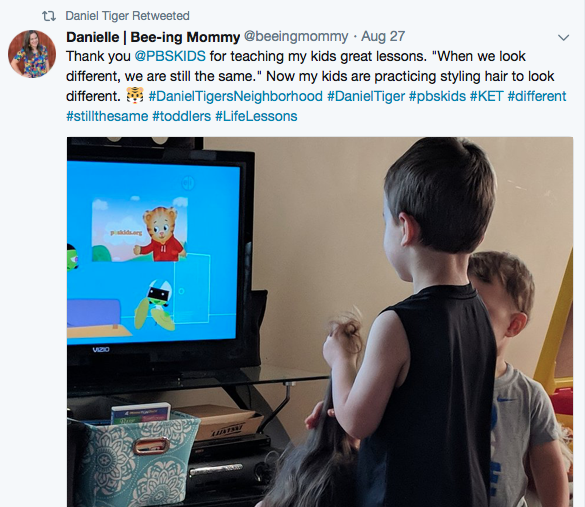Click the retweet arrows icon

[x=49, y=16]
